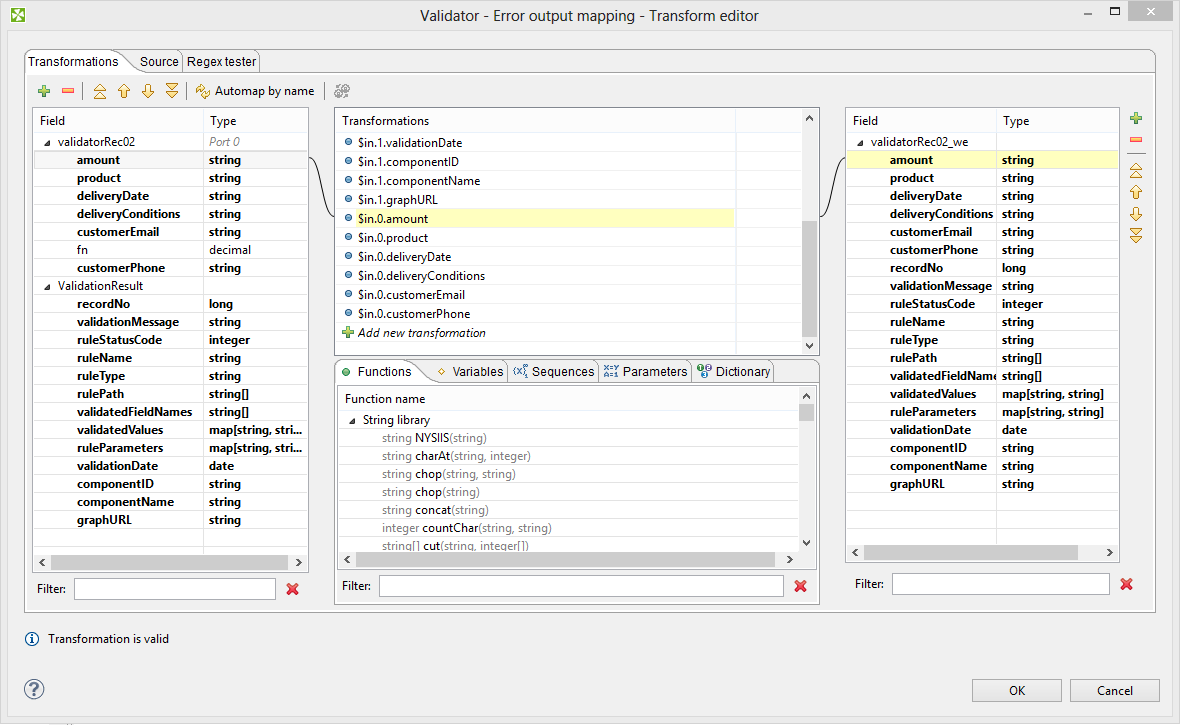The image size is (1180, 725).
Task: Collapse the String library function group
Action: 352,421
